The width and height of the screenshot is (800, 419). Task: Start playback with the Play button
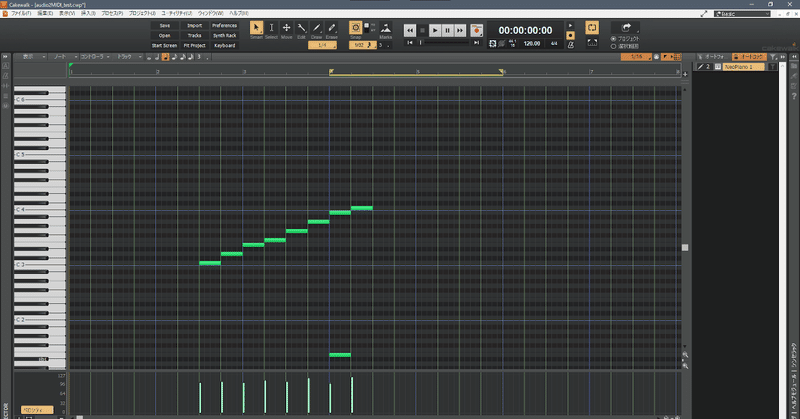coord(435,31)
